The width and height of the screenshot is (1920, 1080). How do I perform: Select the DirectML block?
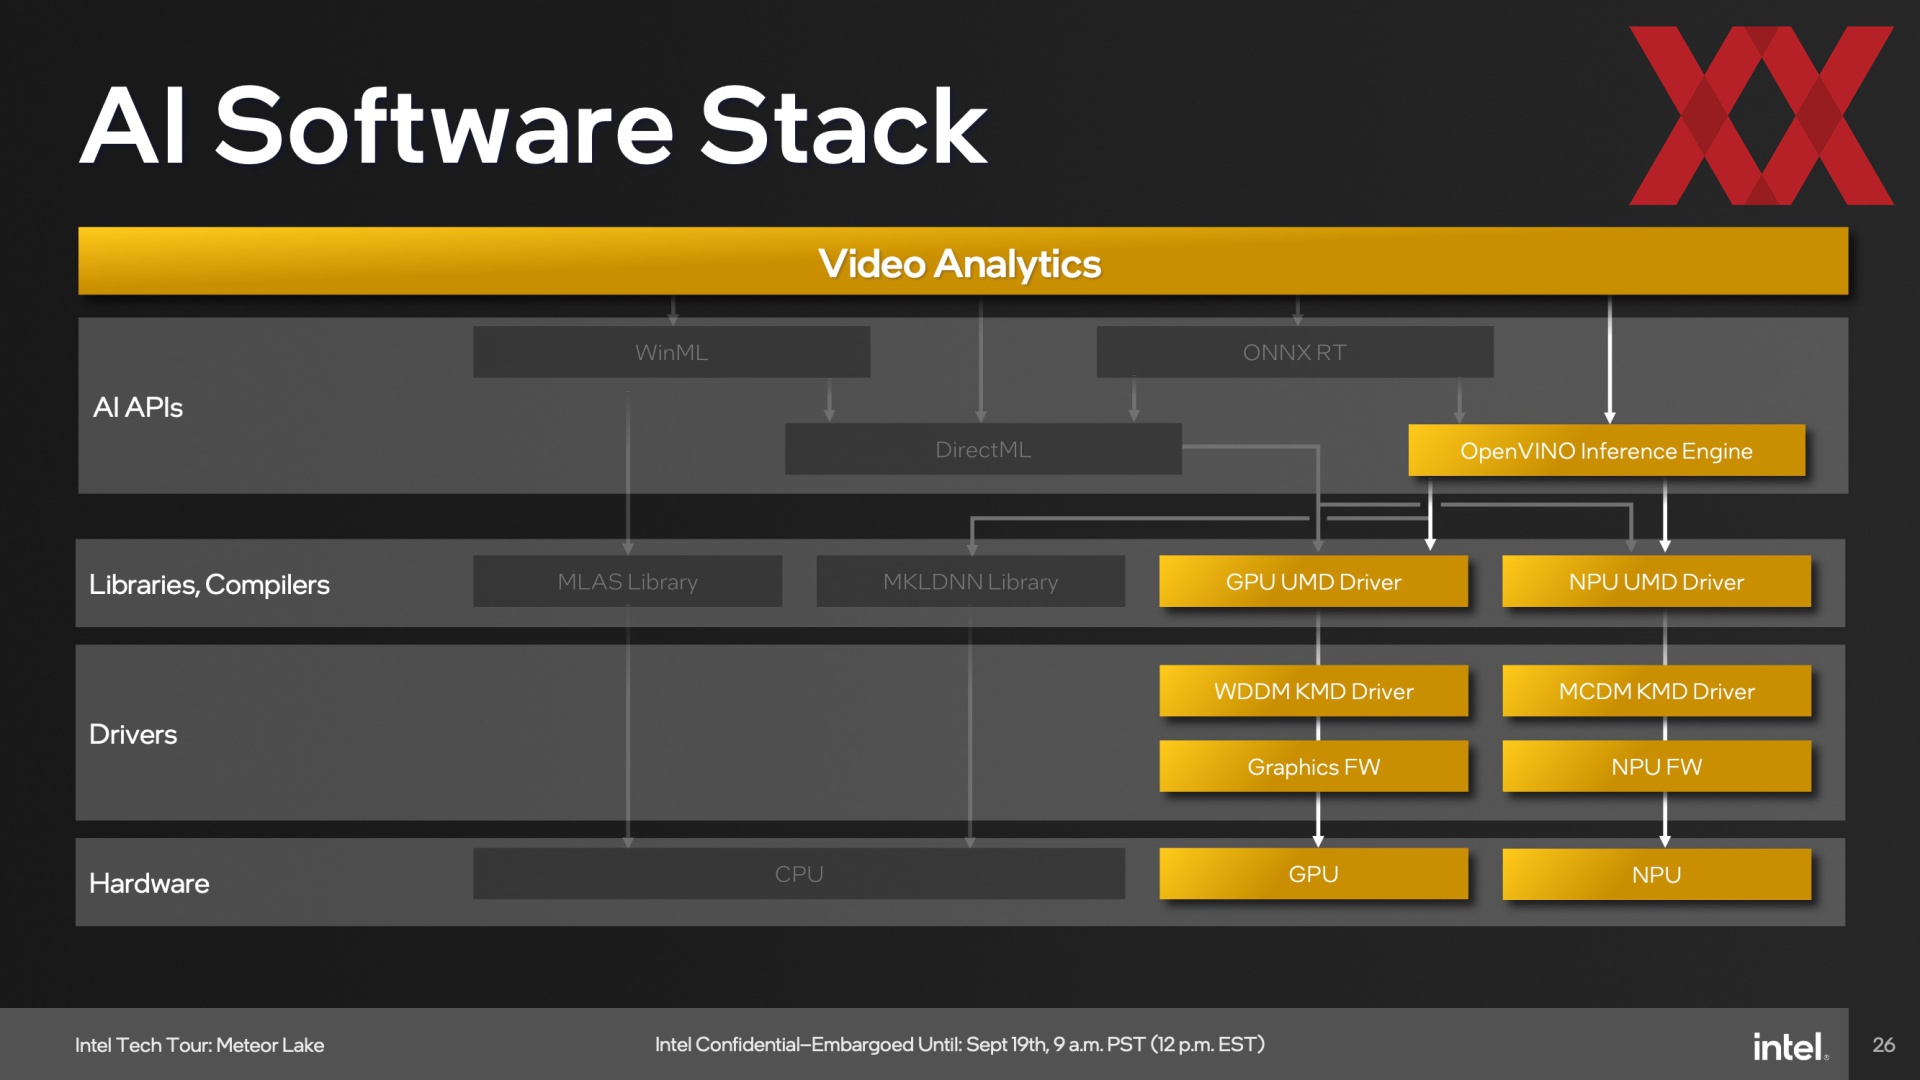(x=983, y=449)
